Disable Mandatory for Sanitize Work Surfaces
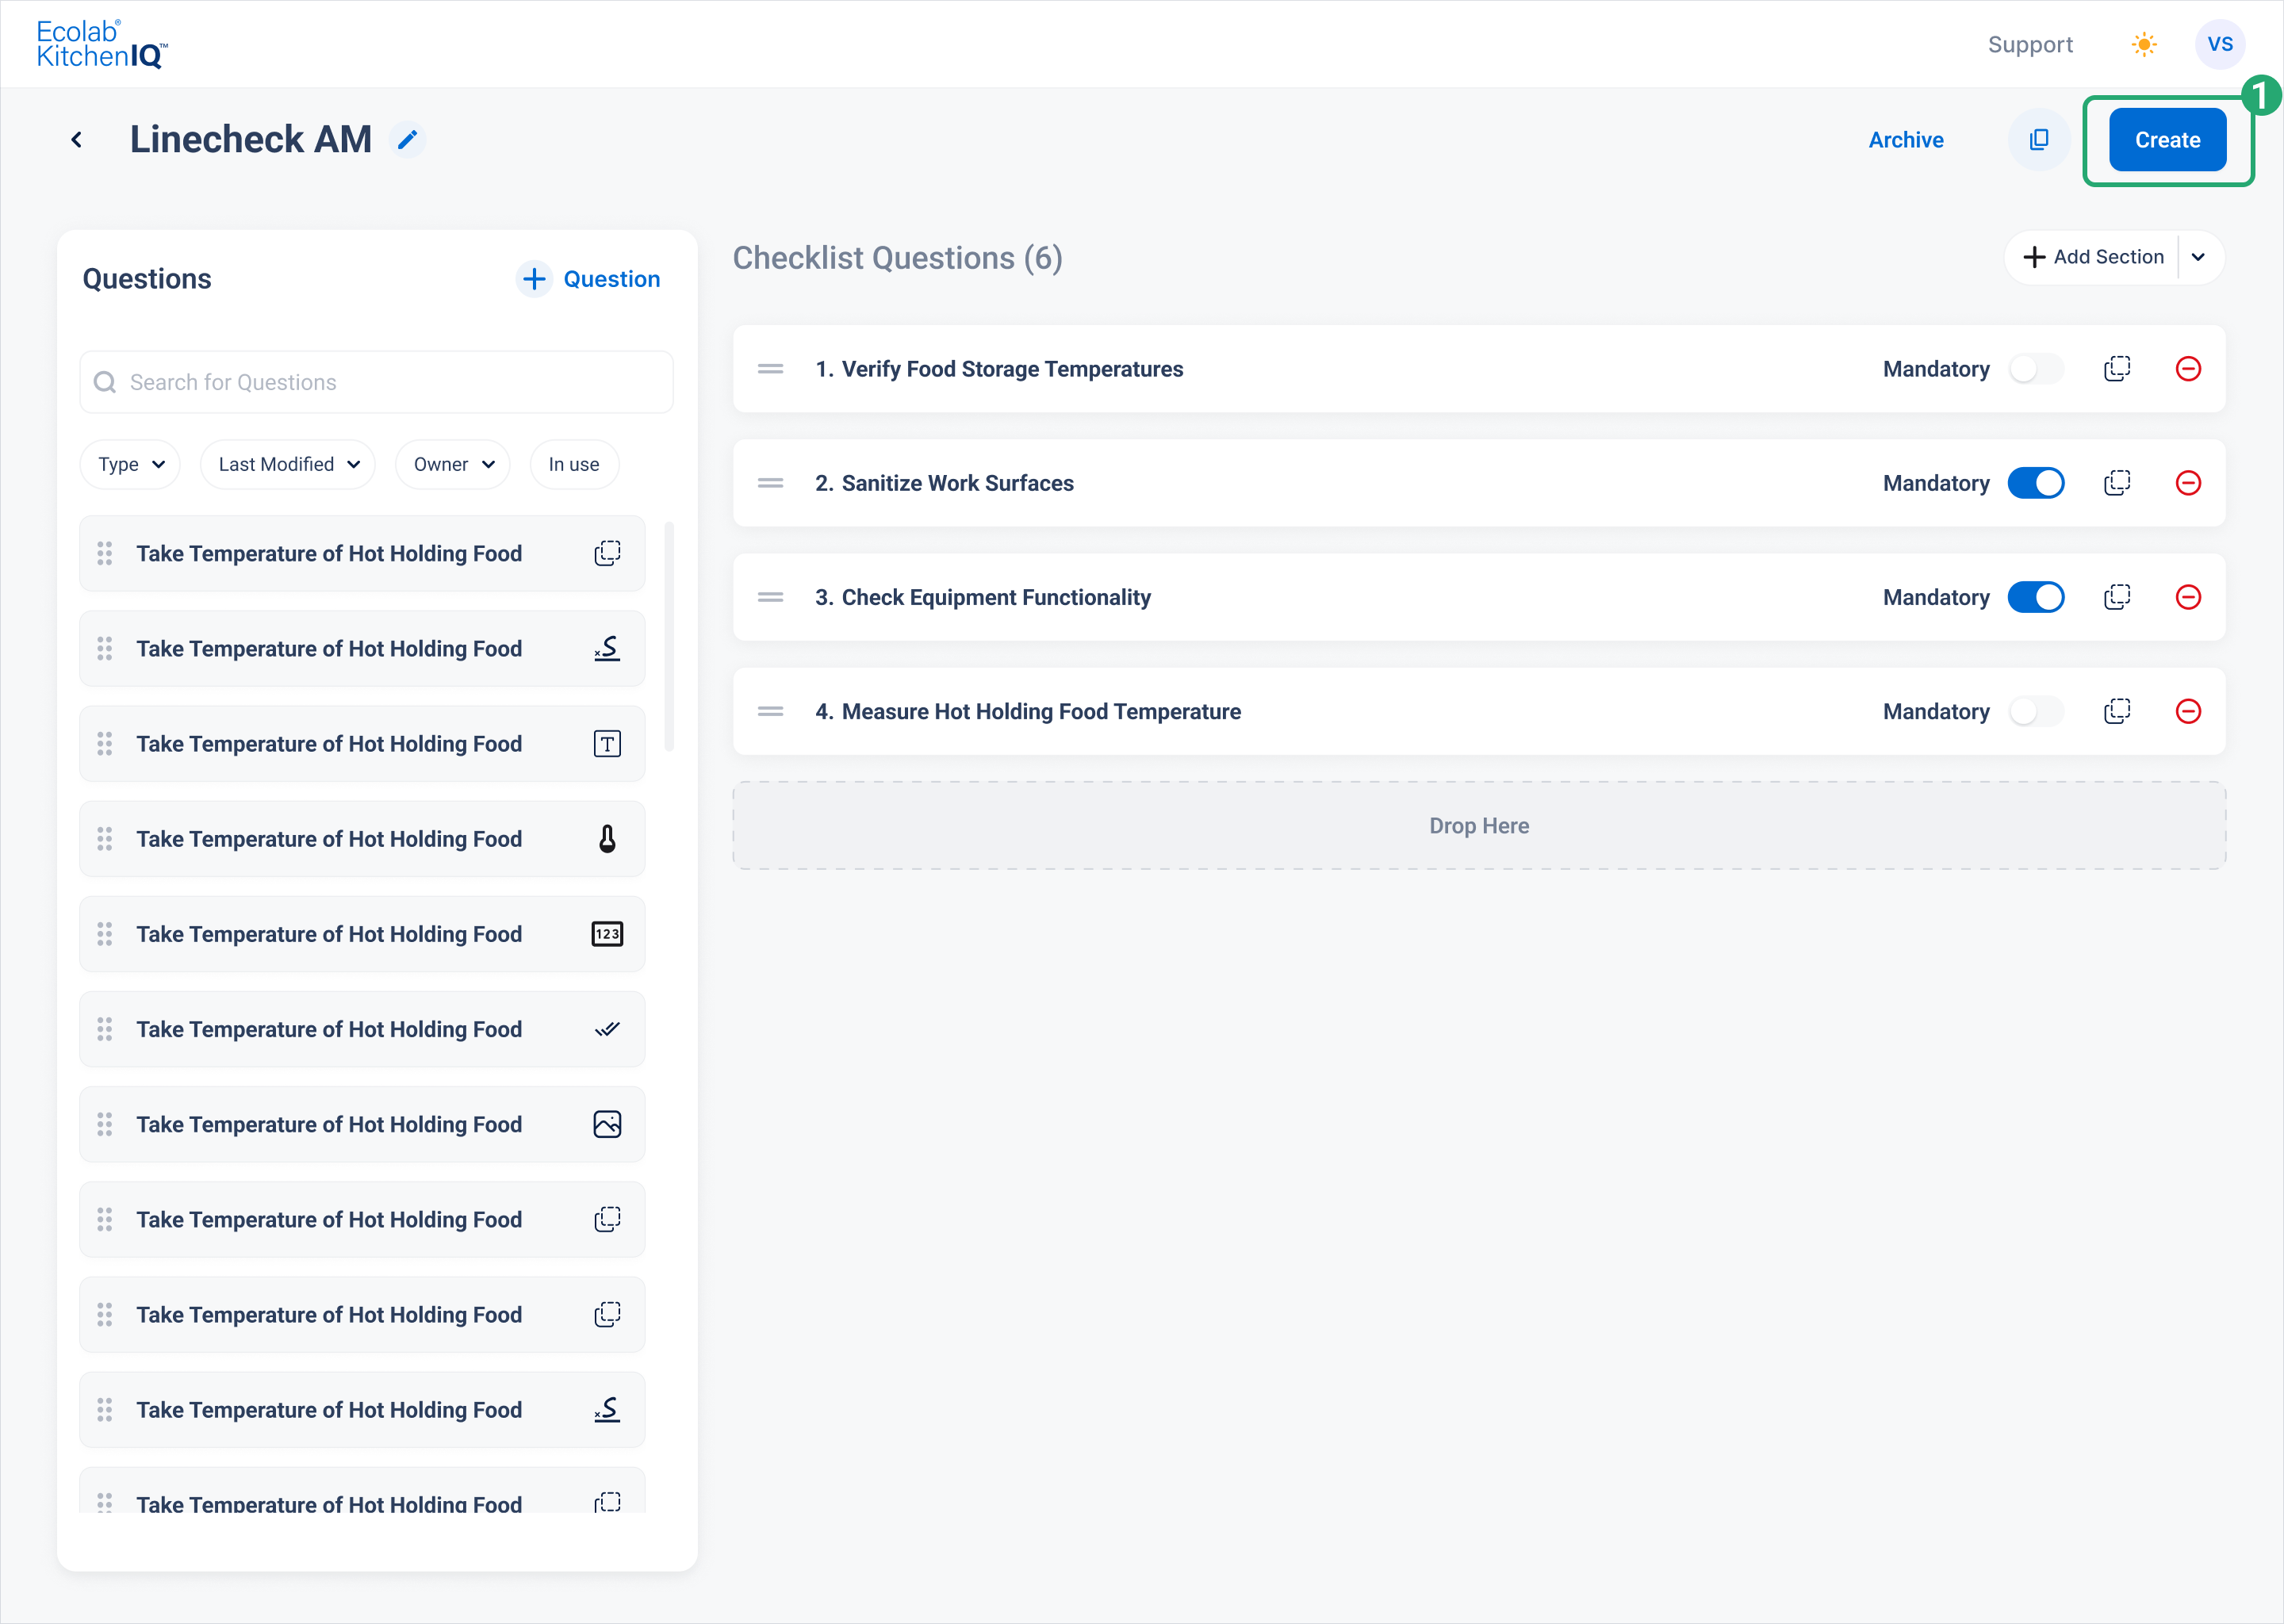Screen dimensions: 2284x1624 point(2036,483)
